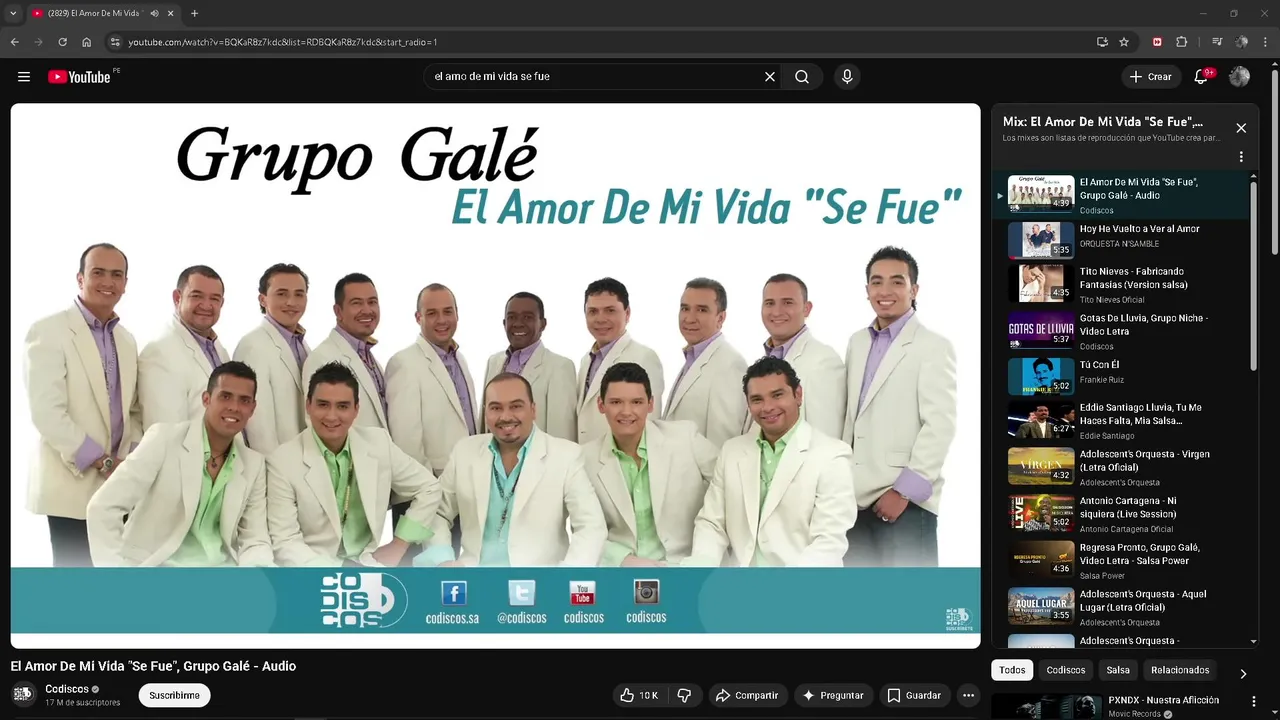Open the Codiscos subscribe watermark on video
This screenshot has width=1280, height=720.
[958, 619]
